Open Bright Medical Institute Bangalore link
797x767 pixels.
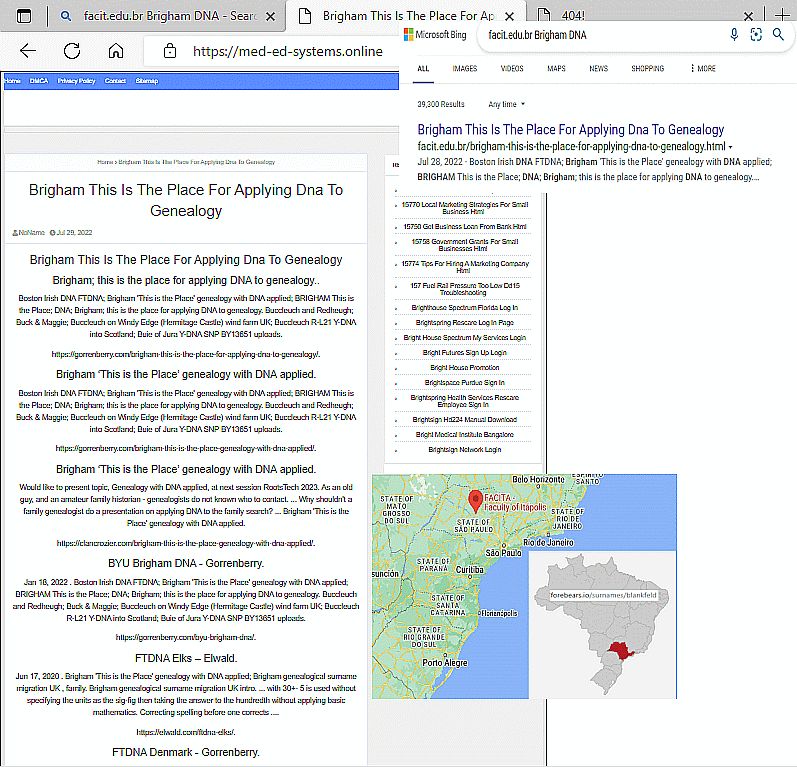click(x=465, y=435)
